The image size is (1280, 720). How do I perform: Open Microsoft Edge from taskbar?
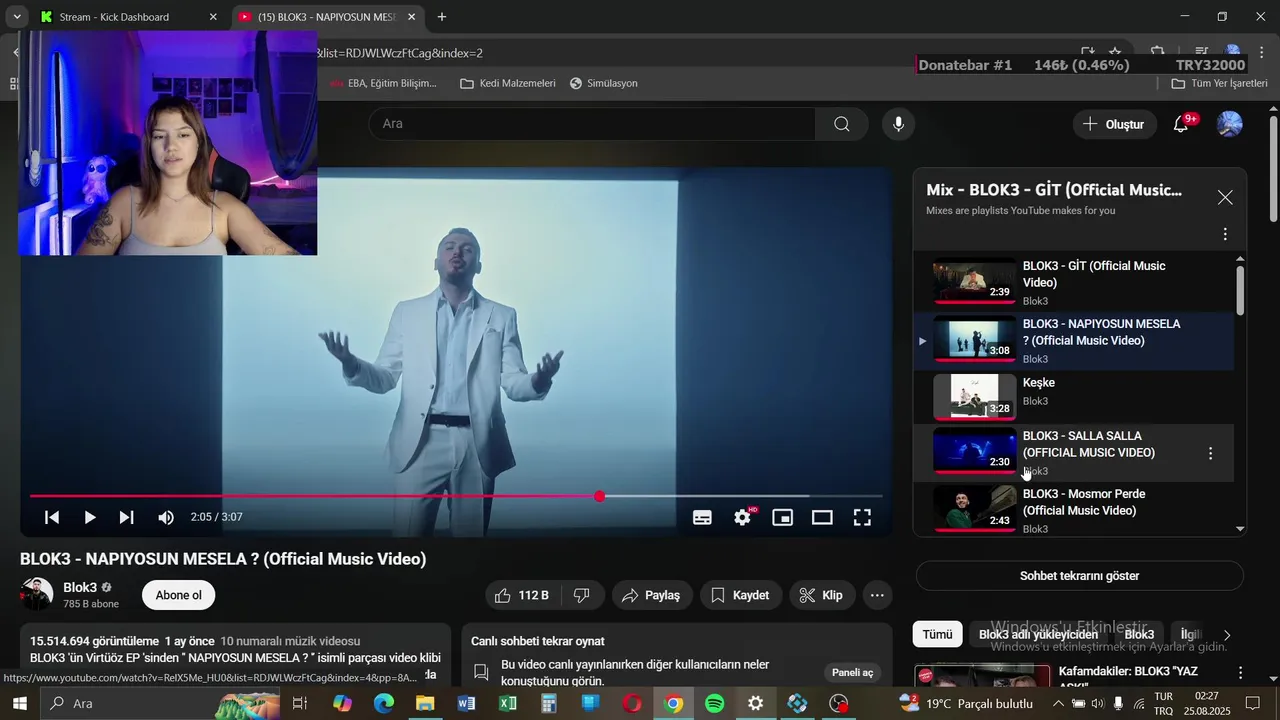(x=384, y=704)
